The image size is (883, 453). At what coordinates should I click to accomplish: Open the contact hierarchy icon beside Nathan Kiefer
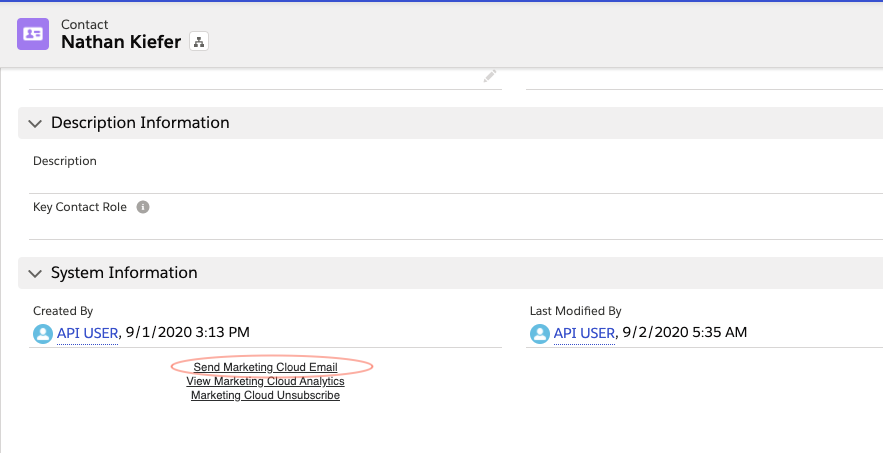198,42
